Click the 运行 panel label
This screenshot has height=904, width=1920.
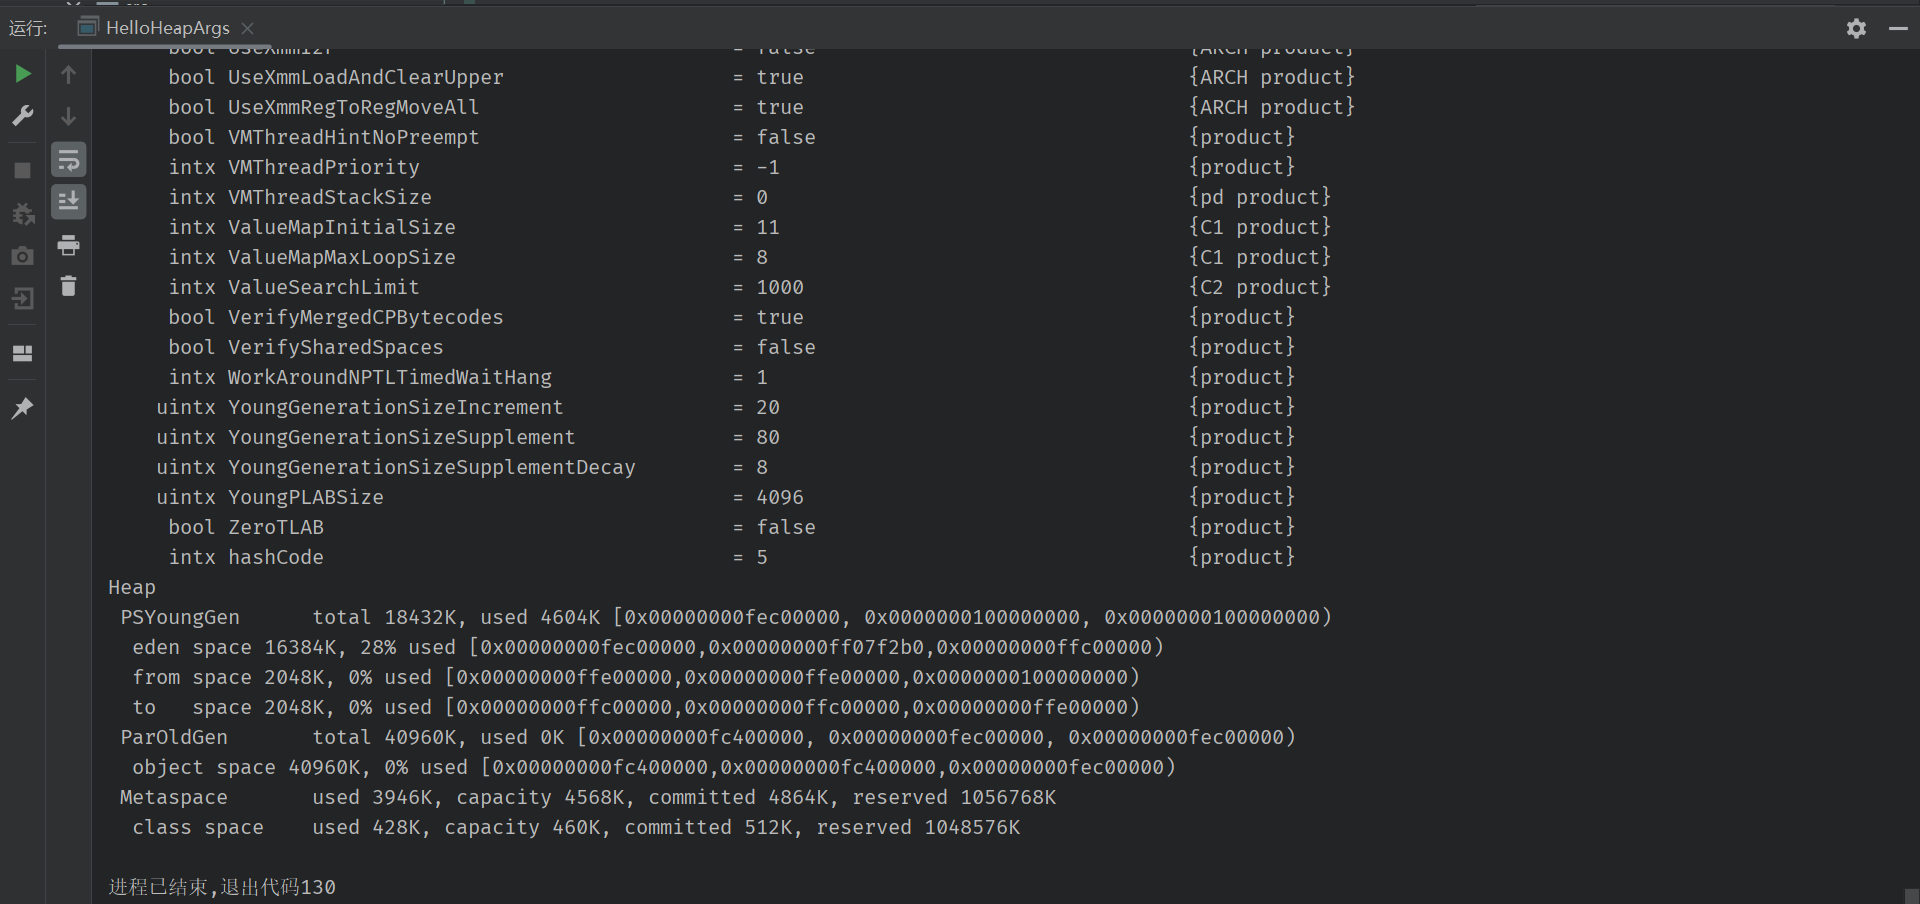pos(28,28)
